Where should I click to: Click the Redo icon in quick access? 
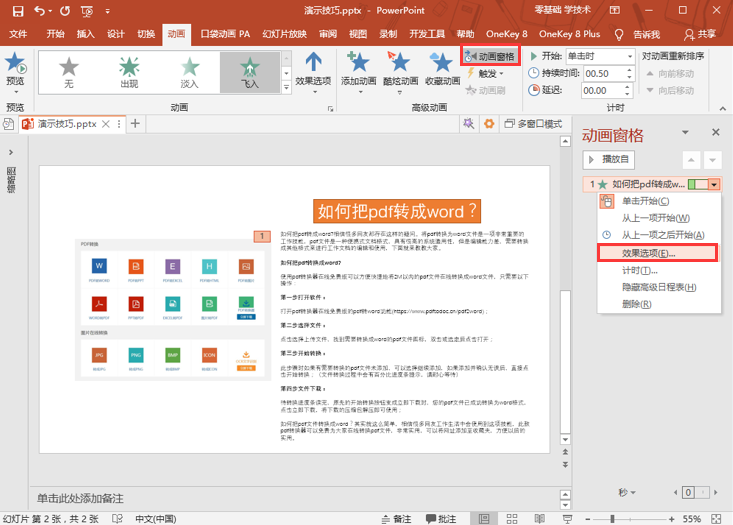65,11
